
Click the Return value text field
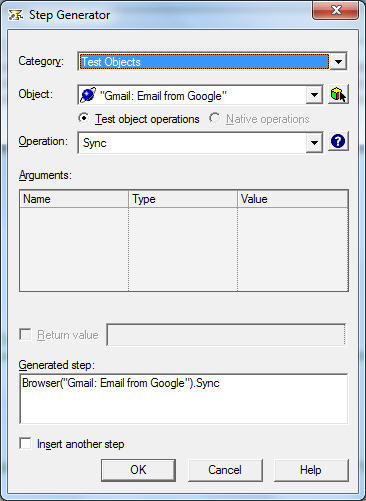pyautogui.click(x=226, y=334)
